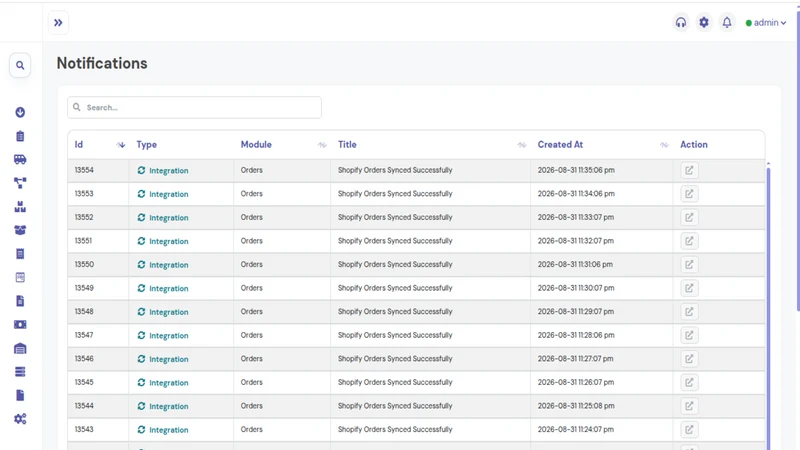The image size is (800, 450).
Task: Open the server stack sidebar icon
Action: [20, 372]
